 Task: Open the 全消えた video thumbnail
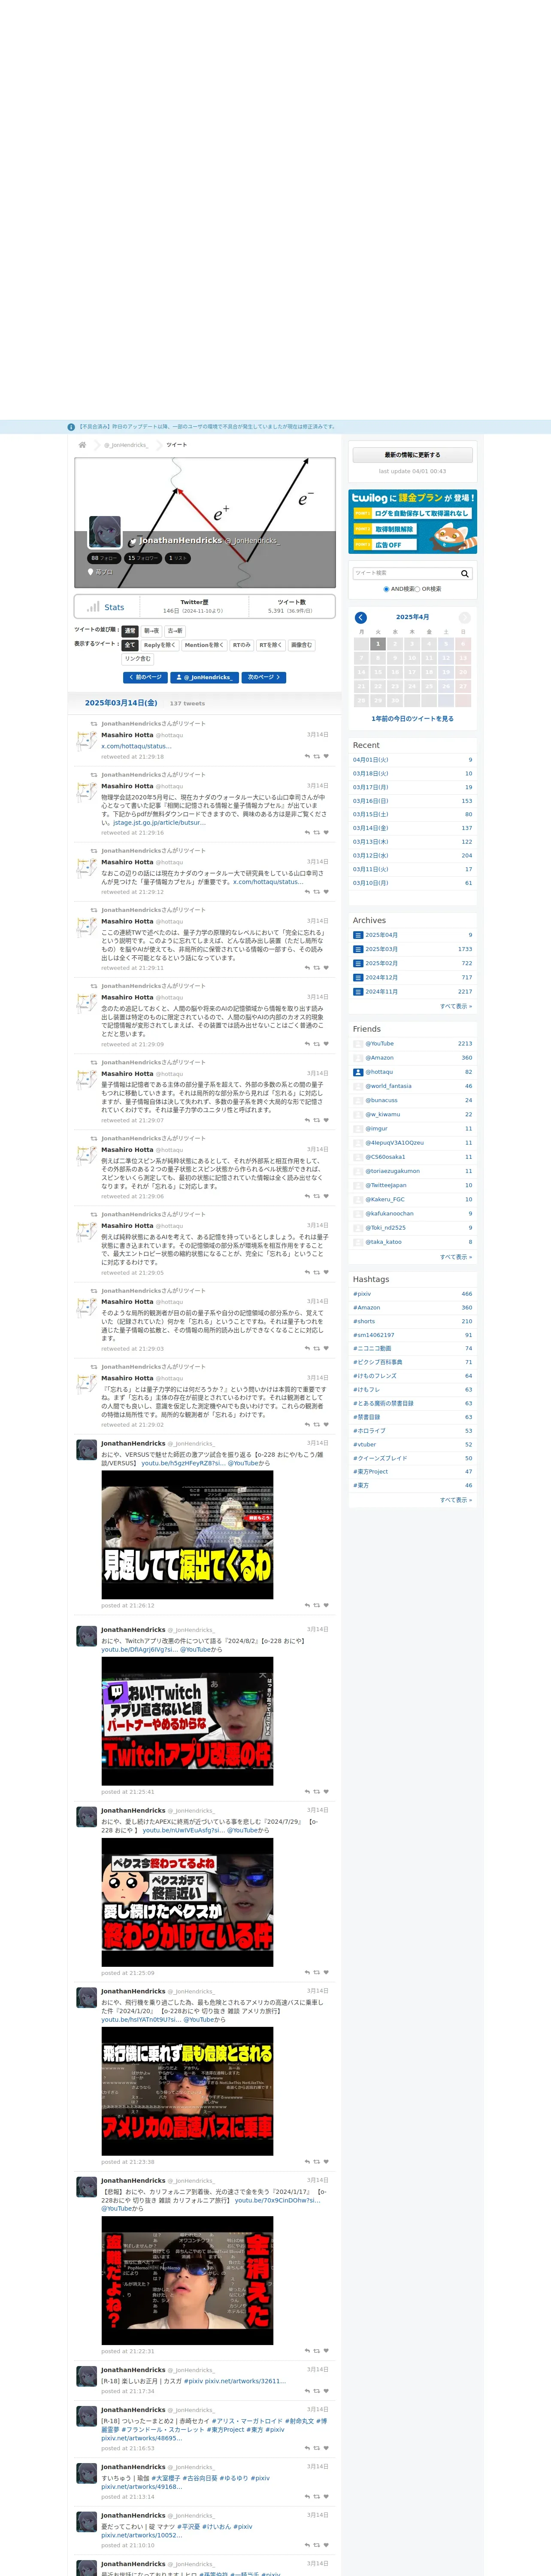click(187, 2280)
